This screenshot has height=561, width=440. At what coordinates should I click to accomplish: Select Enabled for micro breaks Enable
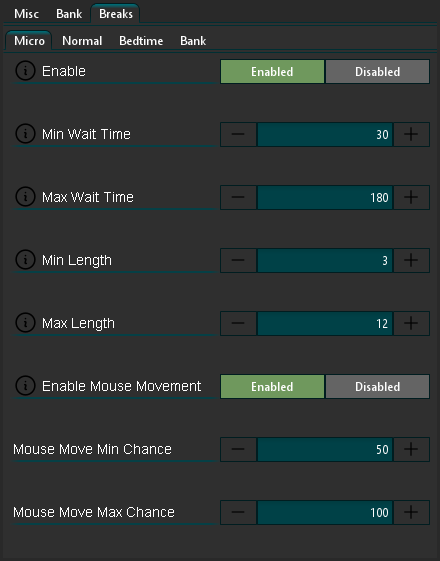(272, 72)
